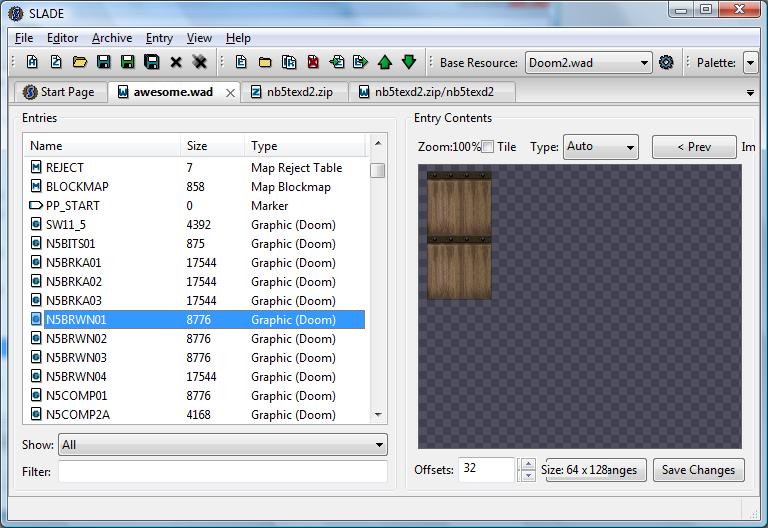This screenshot has height=528, width=768.
Task: Close the archive with the X icon
Action: [x=176, y=62]
